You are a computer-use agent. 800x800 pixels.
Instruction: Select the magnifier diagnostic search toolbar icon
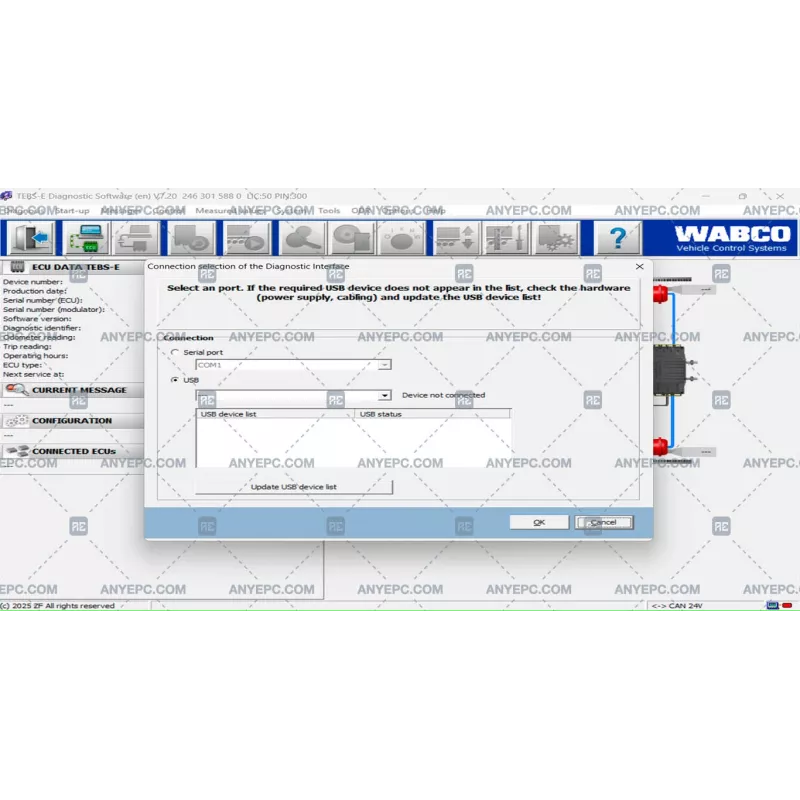coord(300,237)
